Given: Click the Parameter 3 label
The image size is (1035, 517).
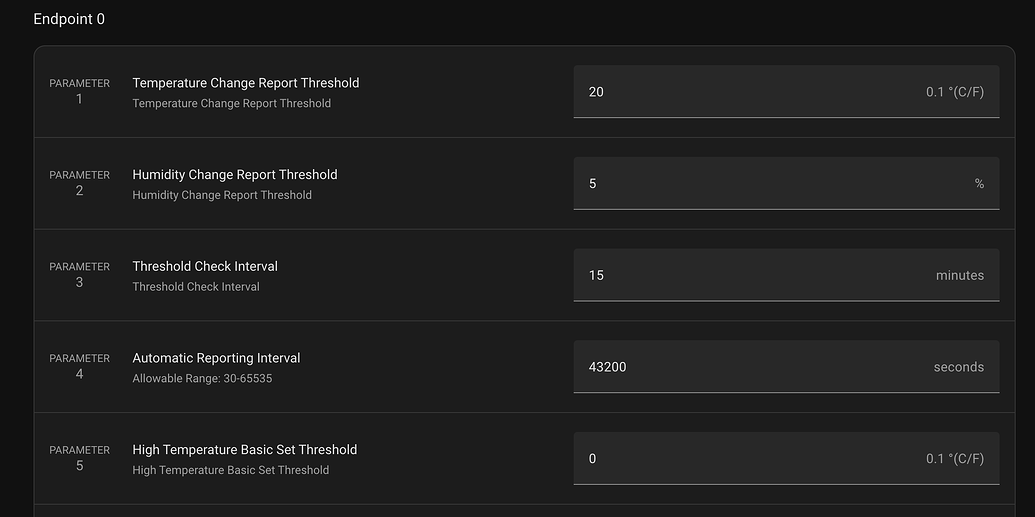Looking at the screenshot, I should click(x=80, y=275).
